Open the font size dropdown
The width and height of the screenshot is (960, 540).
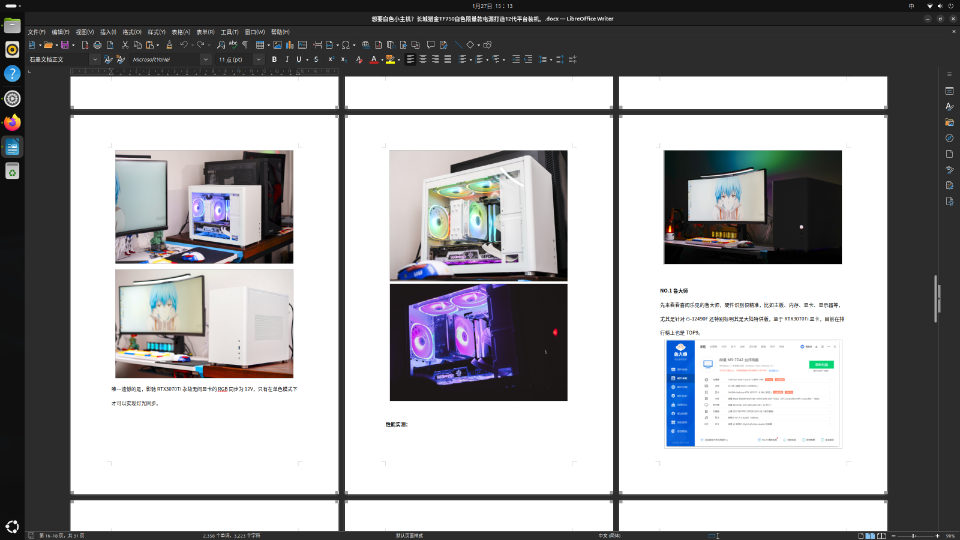(x=260, y=60)
